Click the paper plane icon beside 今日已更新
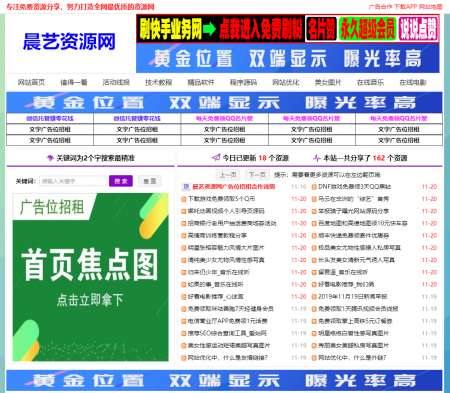Viewport: 450px width, 393px height. (216, 157)
